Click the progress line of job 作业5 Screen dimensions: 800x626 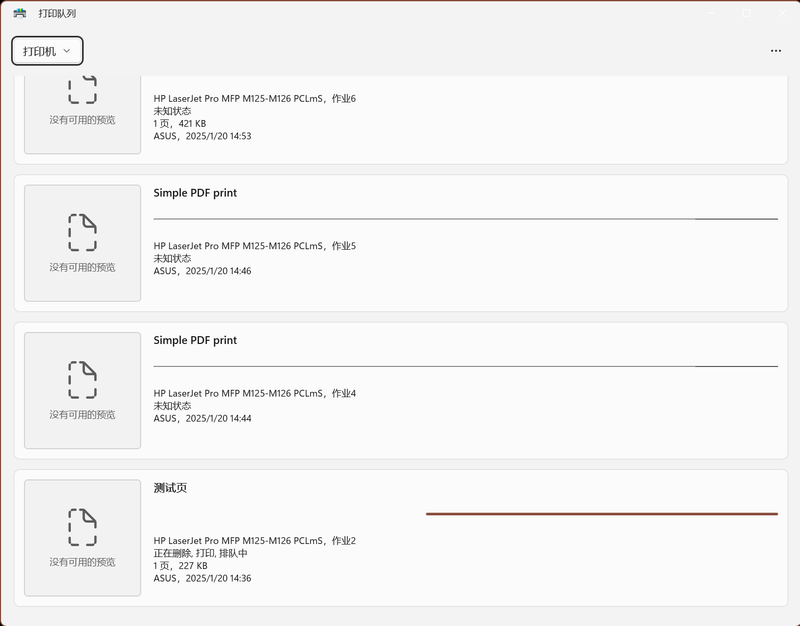465,218
